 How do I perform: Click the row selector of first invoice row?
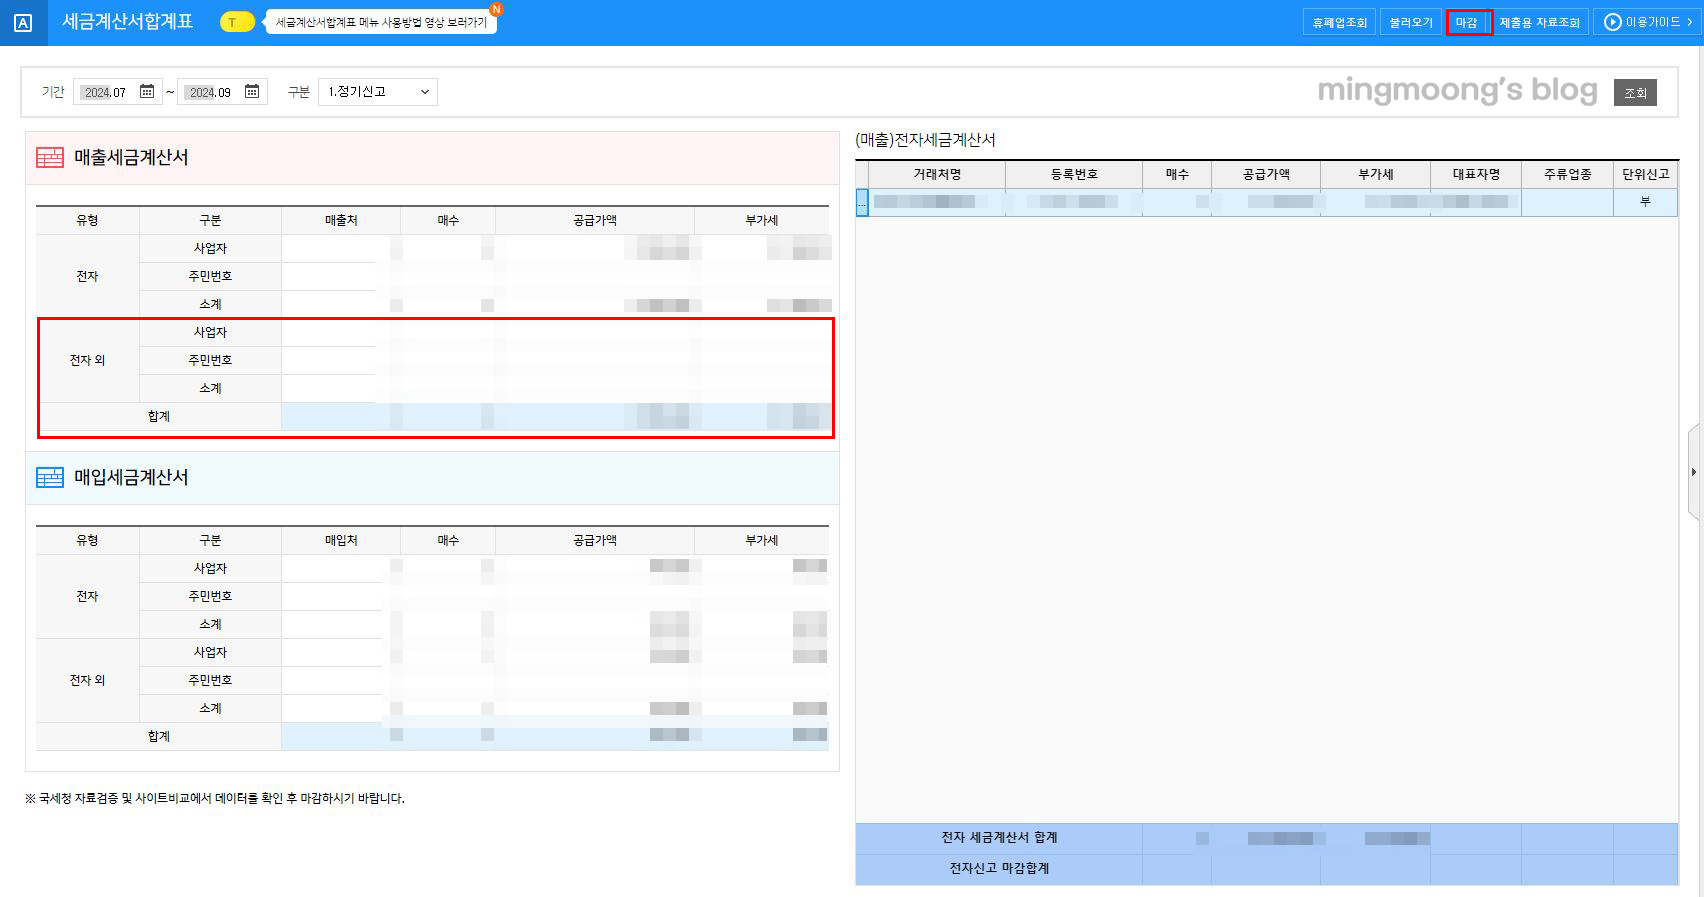(862, 202)
